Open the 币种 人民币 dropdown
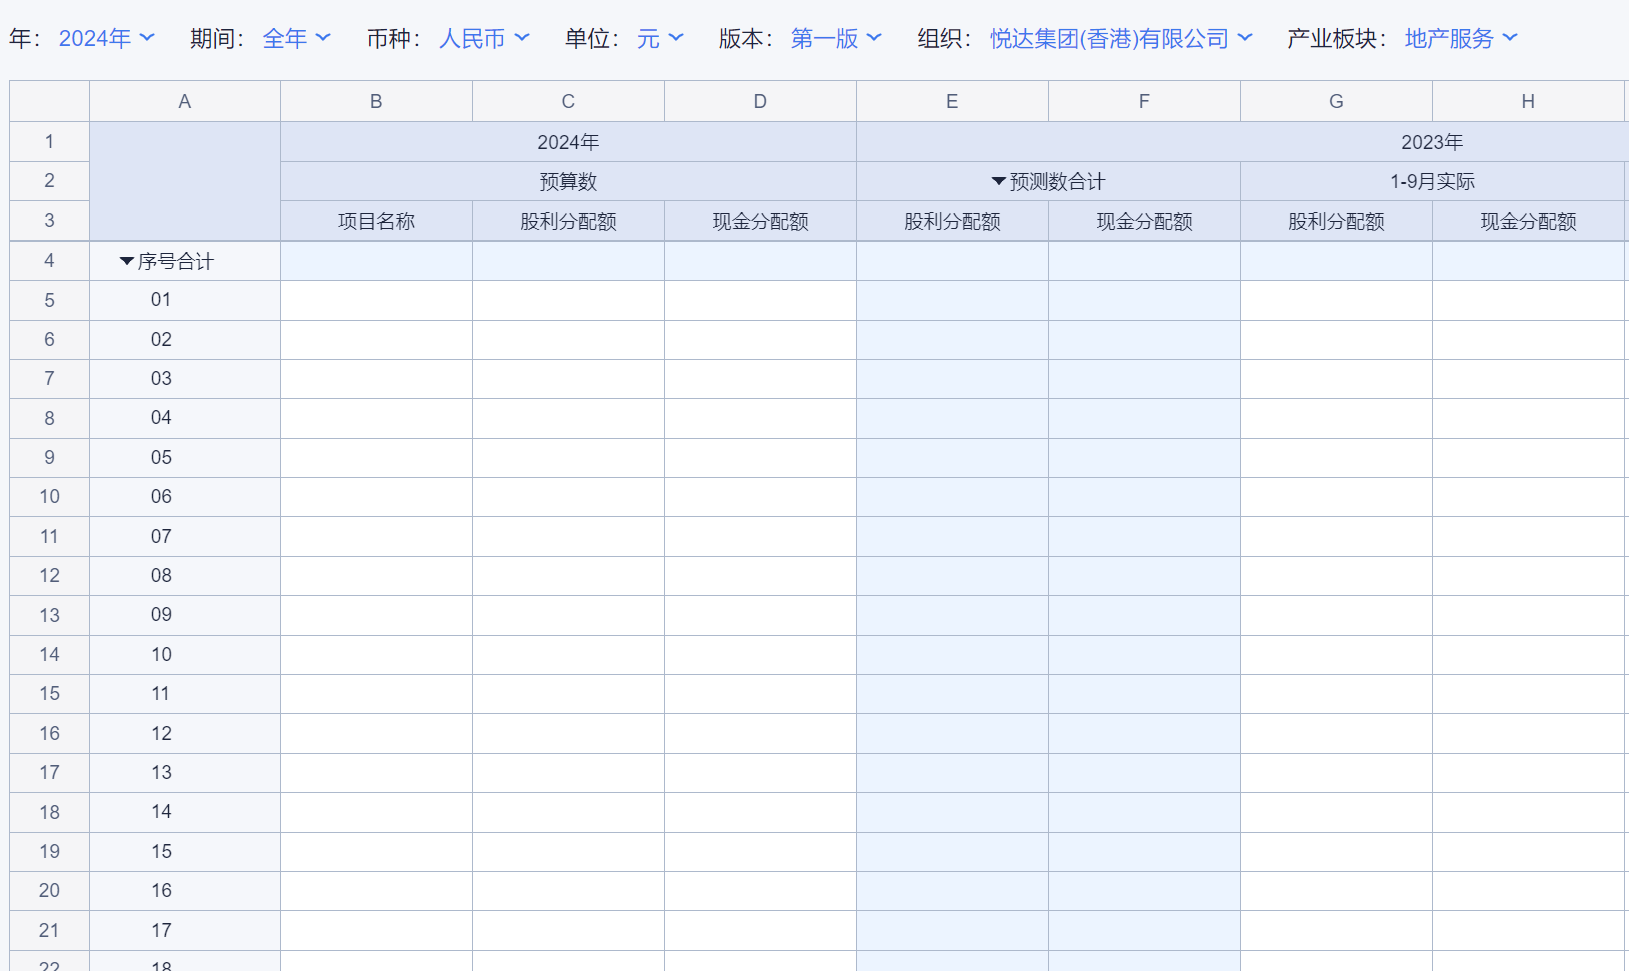 click(x=484, y=38)
